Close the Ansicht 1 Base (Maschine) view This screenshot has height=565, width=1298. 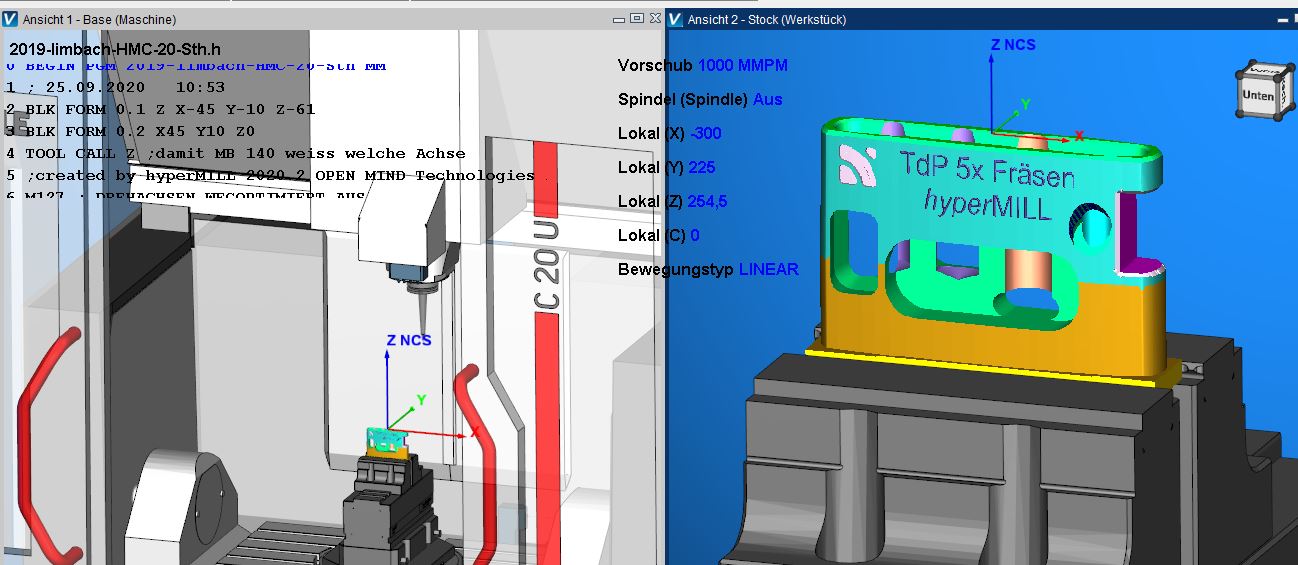pyautogui.click(x=654, y=18)
